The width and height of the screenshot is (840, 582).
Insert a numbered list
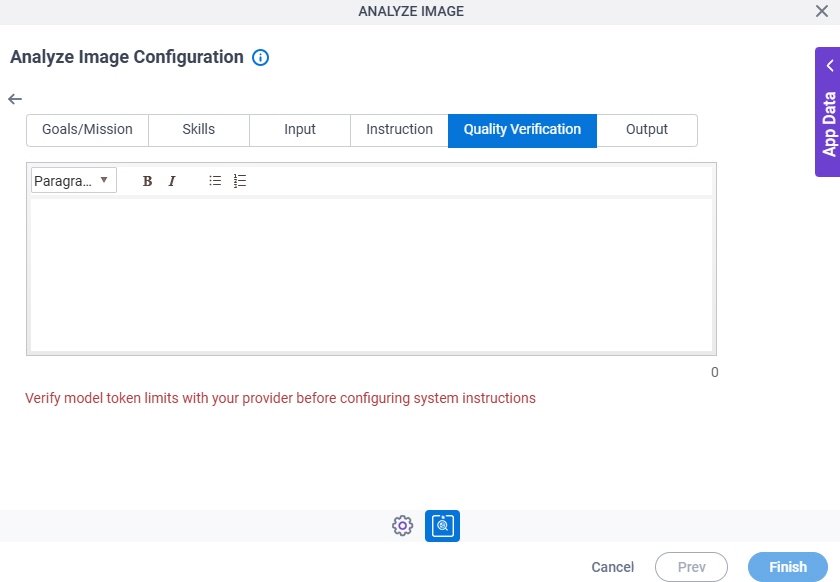coord(240,181)
